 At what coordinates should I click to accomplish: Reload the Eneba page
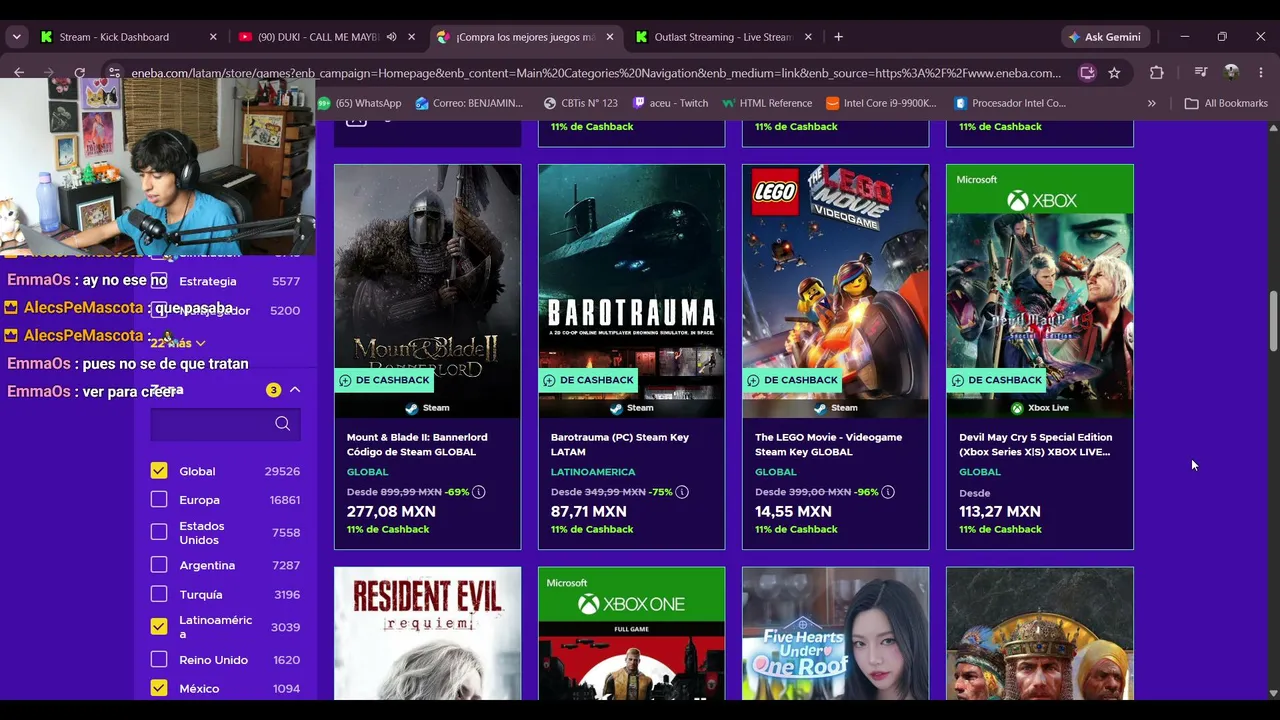click(x=80, y=72)
